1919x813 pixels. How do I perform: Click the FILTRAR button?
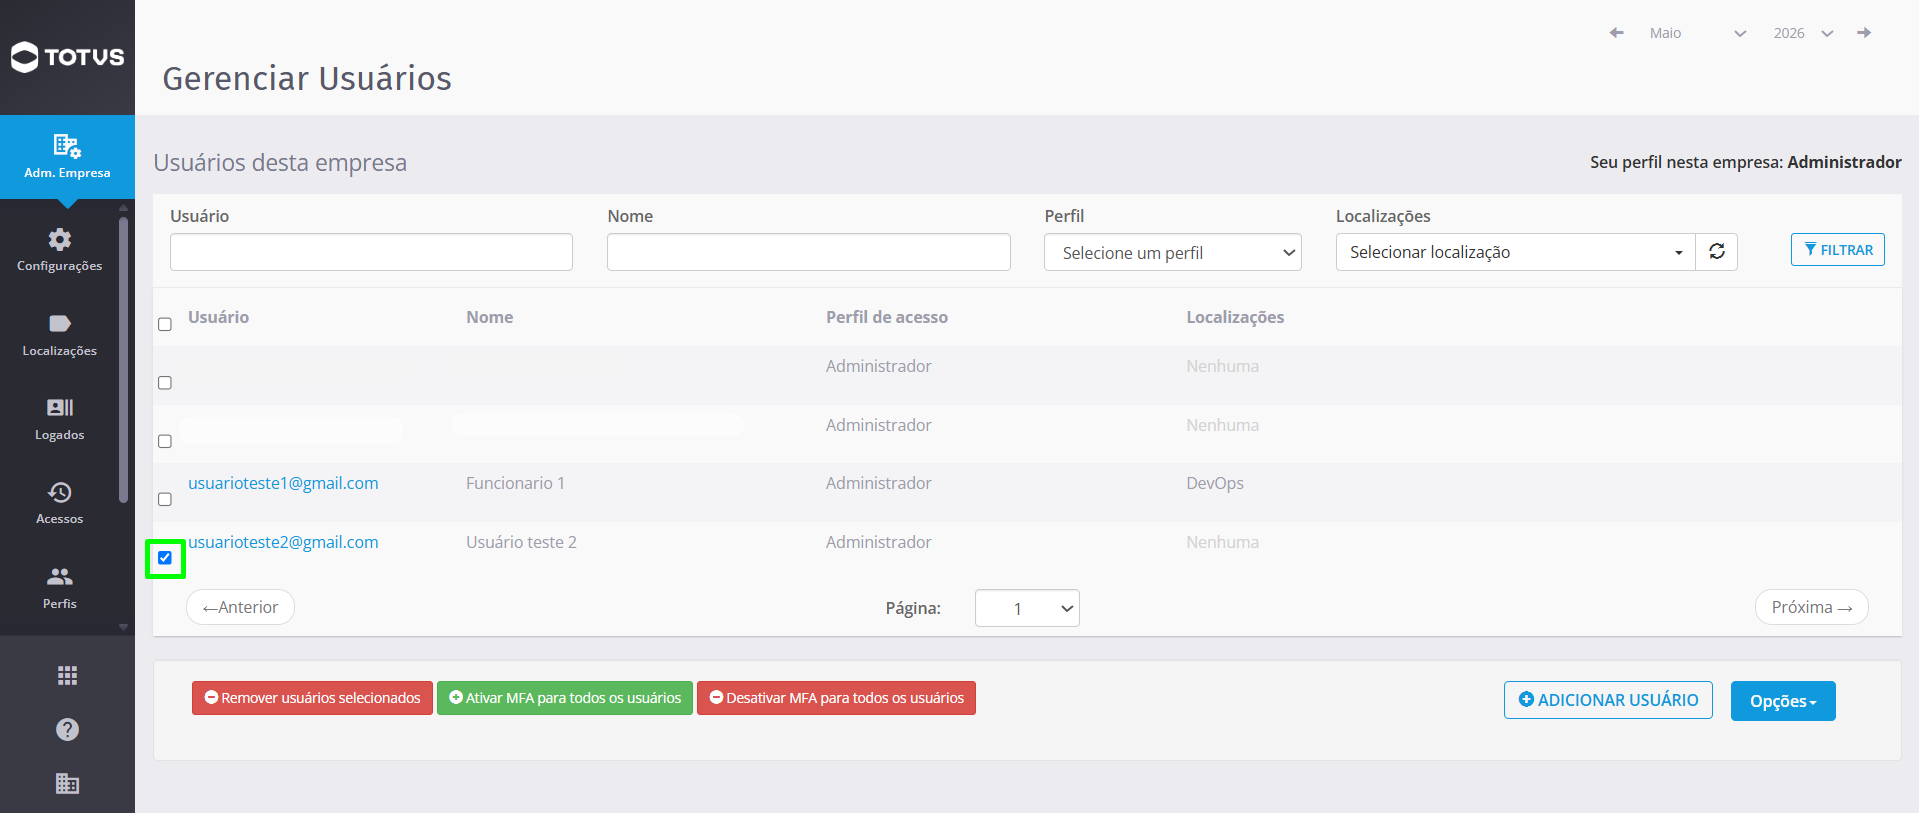[1838, 250]
